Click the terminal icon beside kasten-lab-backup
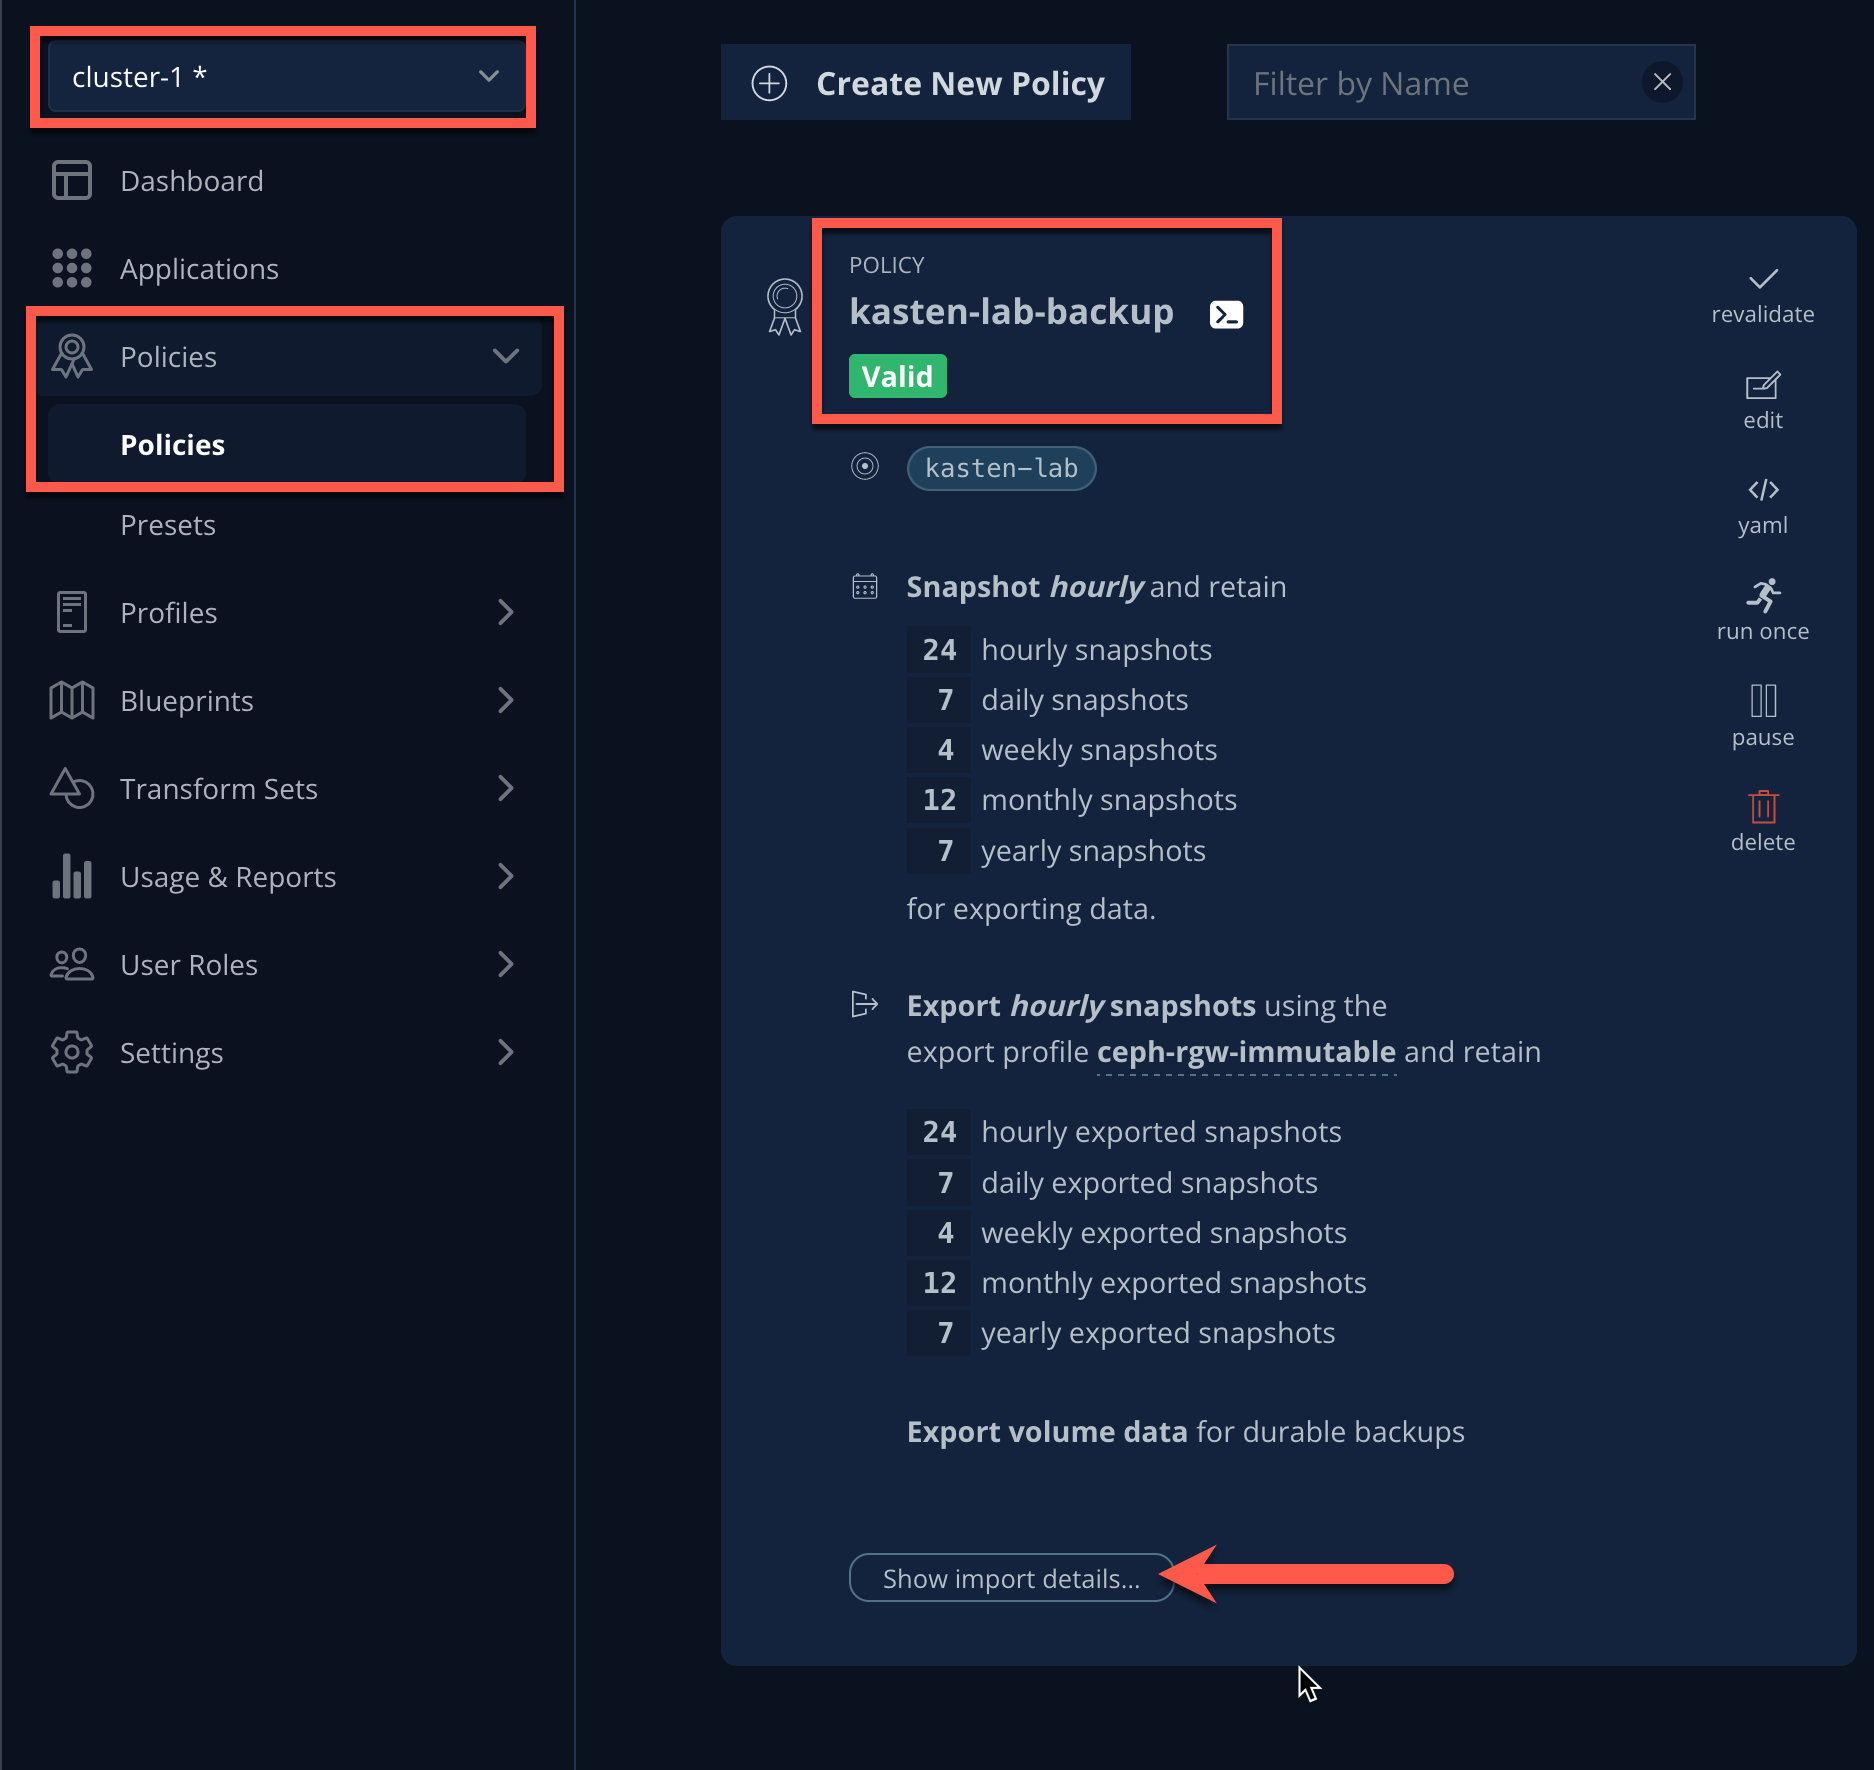This screenshot has height=1770, width=1874. (1226, 314)
